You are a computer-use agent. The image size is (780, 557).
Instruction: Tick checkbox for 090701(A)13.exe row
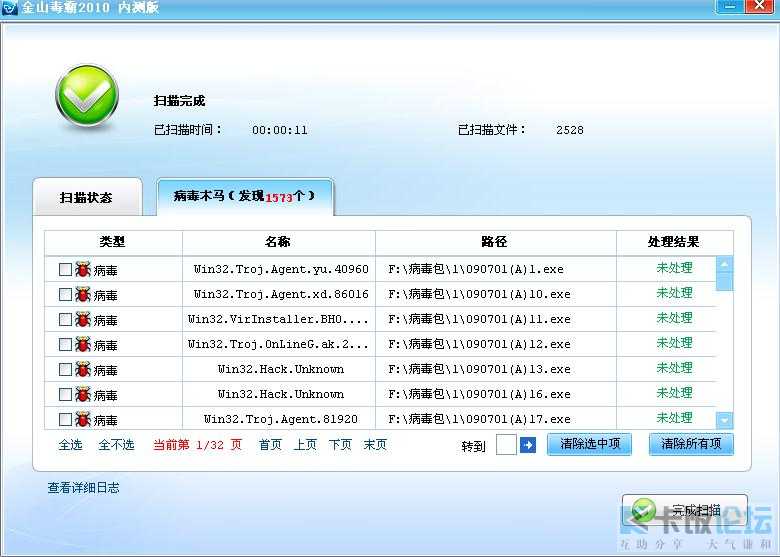point(65,370)
